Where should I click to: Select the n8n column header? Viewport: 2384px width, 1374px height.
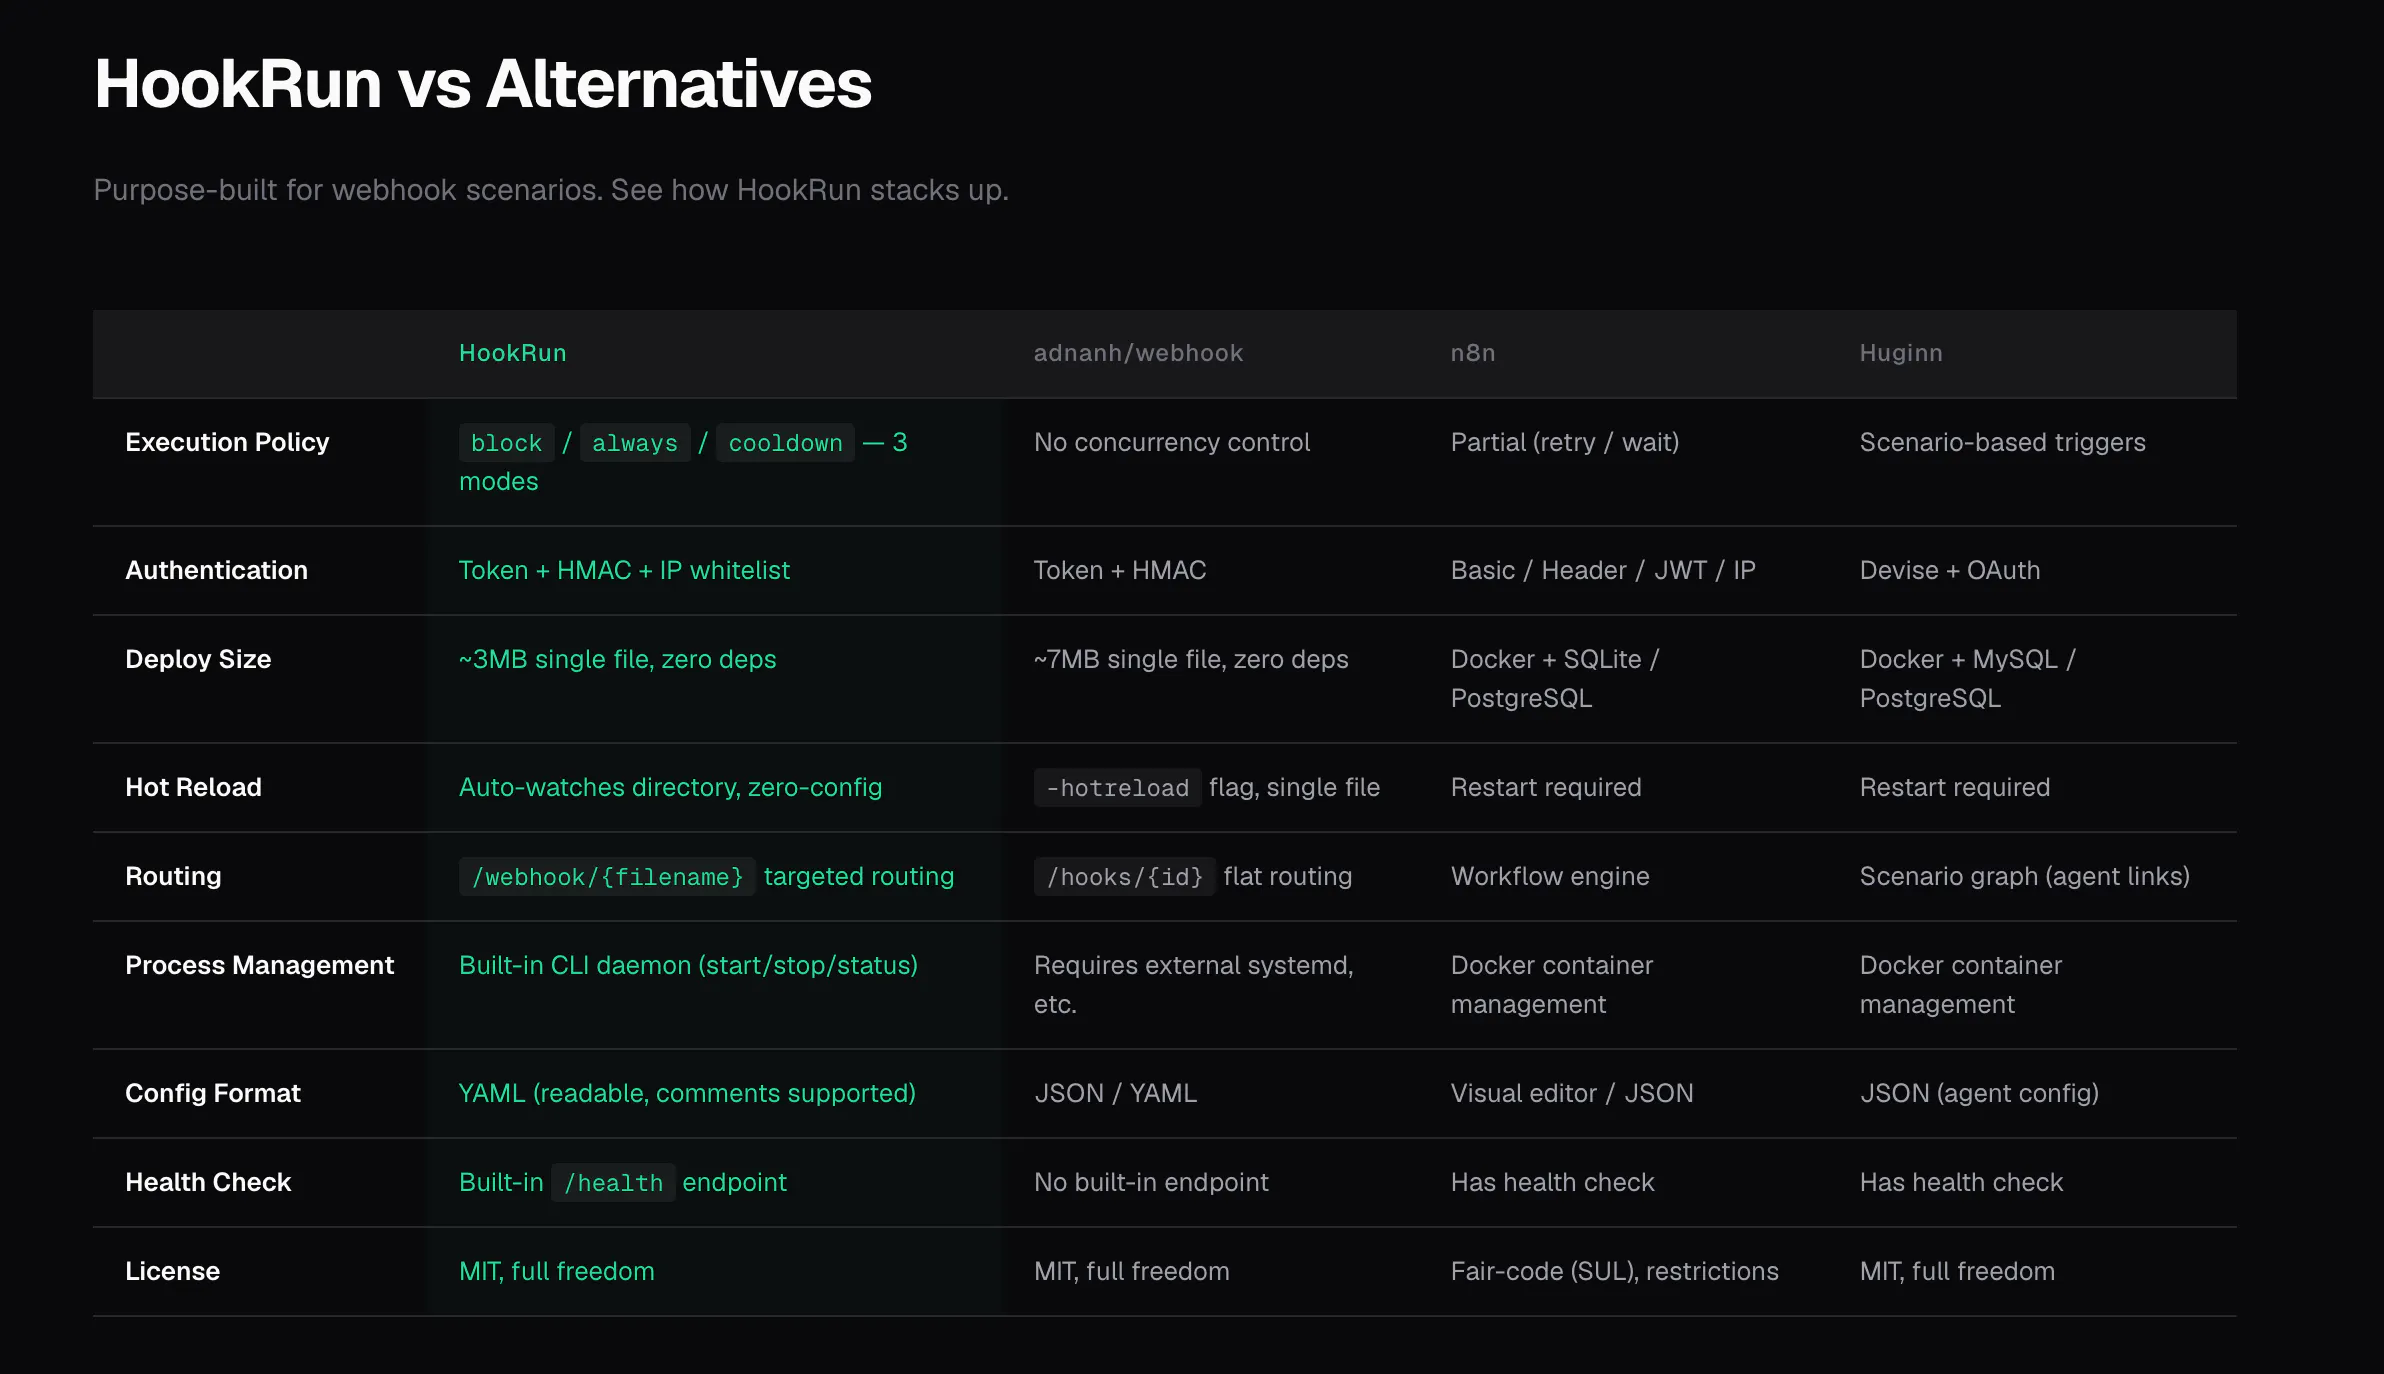1473,353
